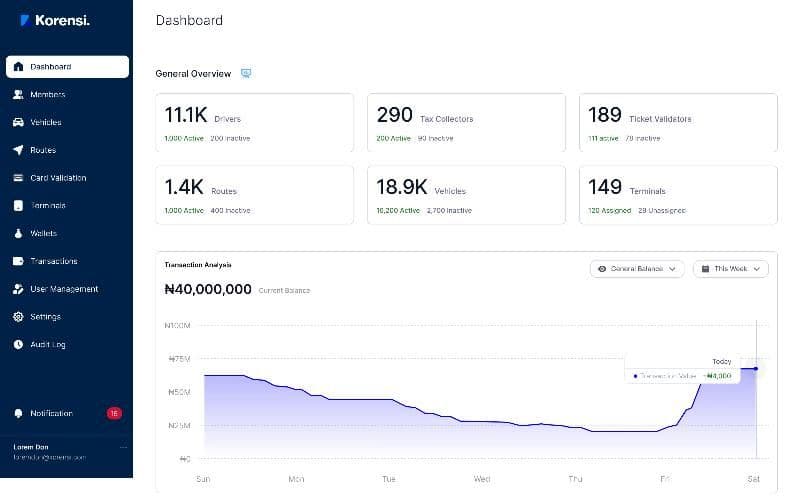Open the Audit Log label
This screenshot has width=800, height=500.
[48, 344]
